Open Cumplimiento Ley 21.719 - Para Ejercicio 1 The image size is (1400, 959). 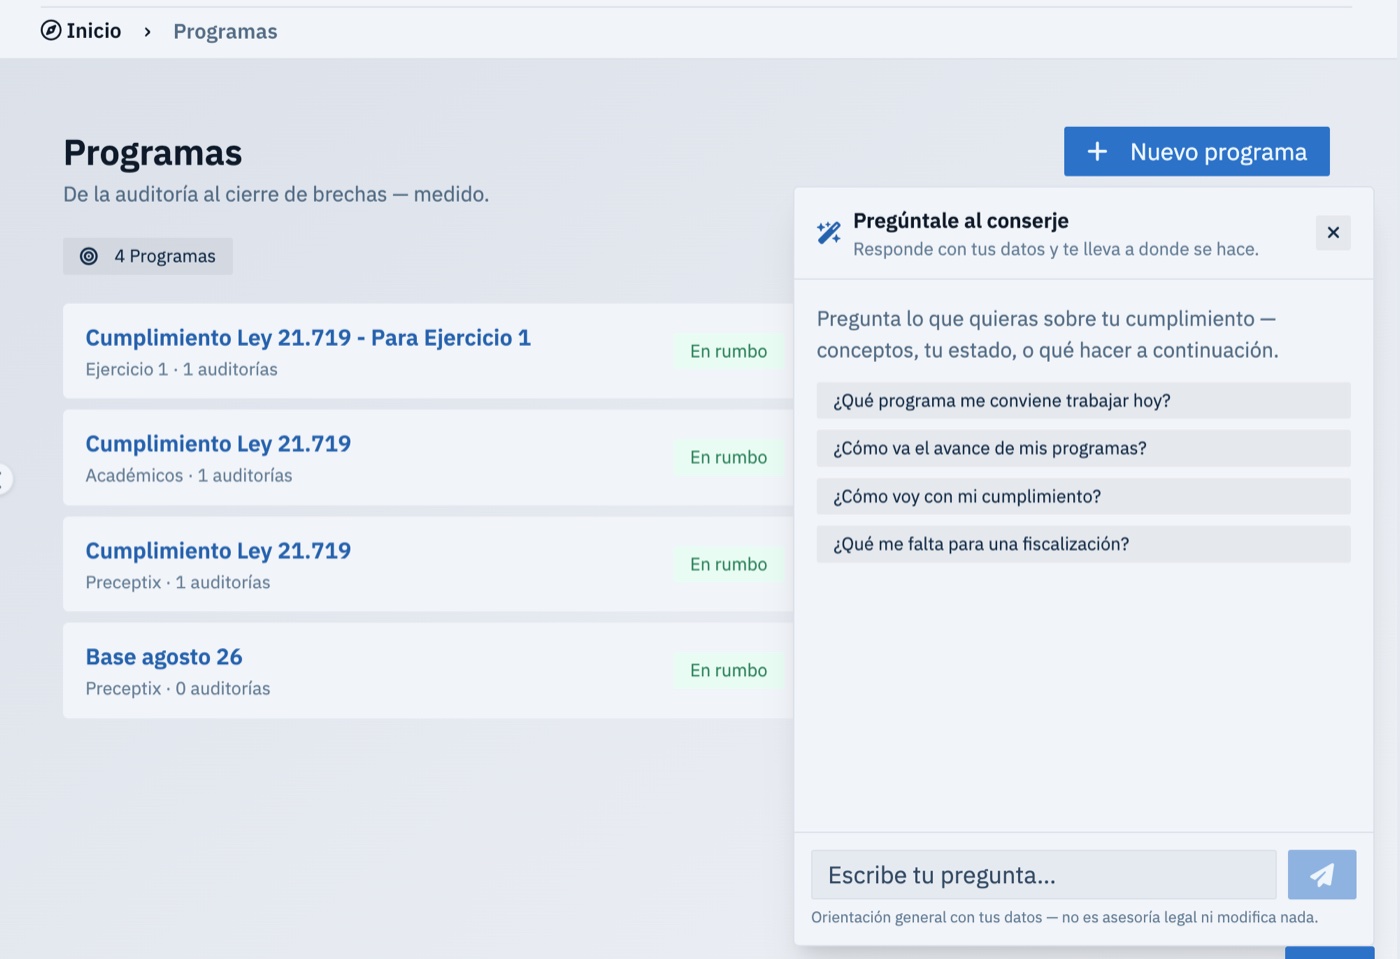click(308, 338)
